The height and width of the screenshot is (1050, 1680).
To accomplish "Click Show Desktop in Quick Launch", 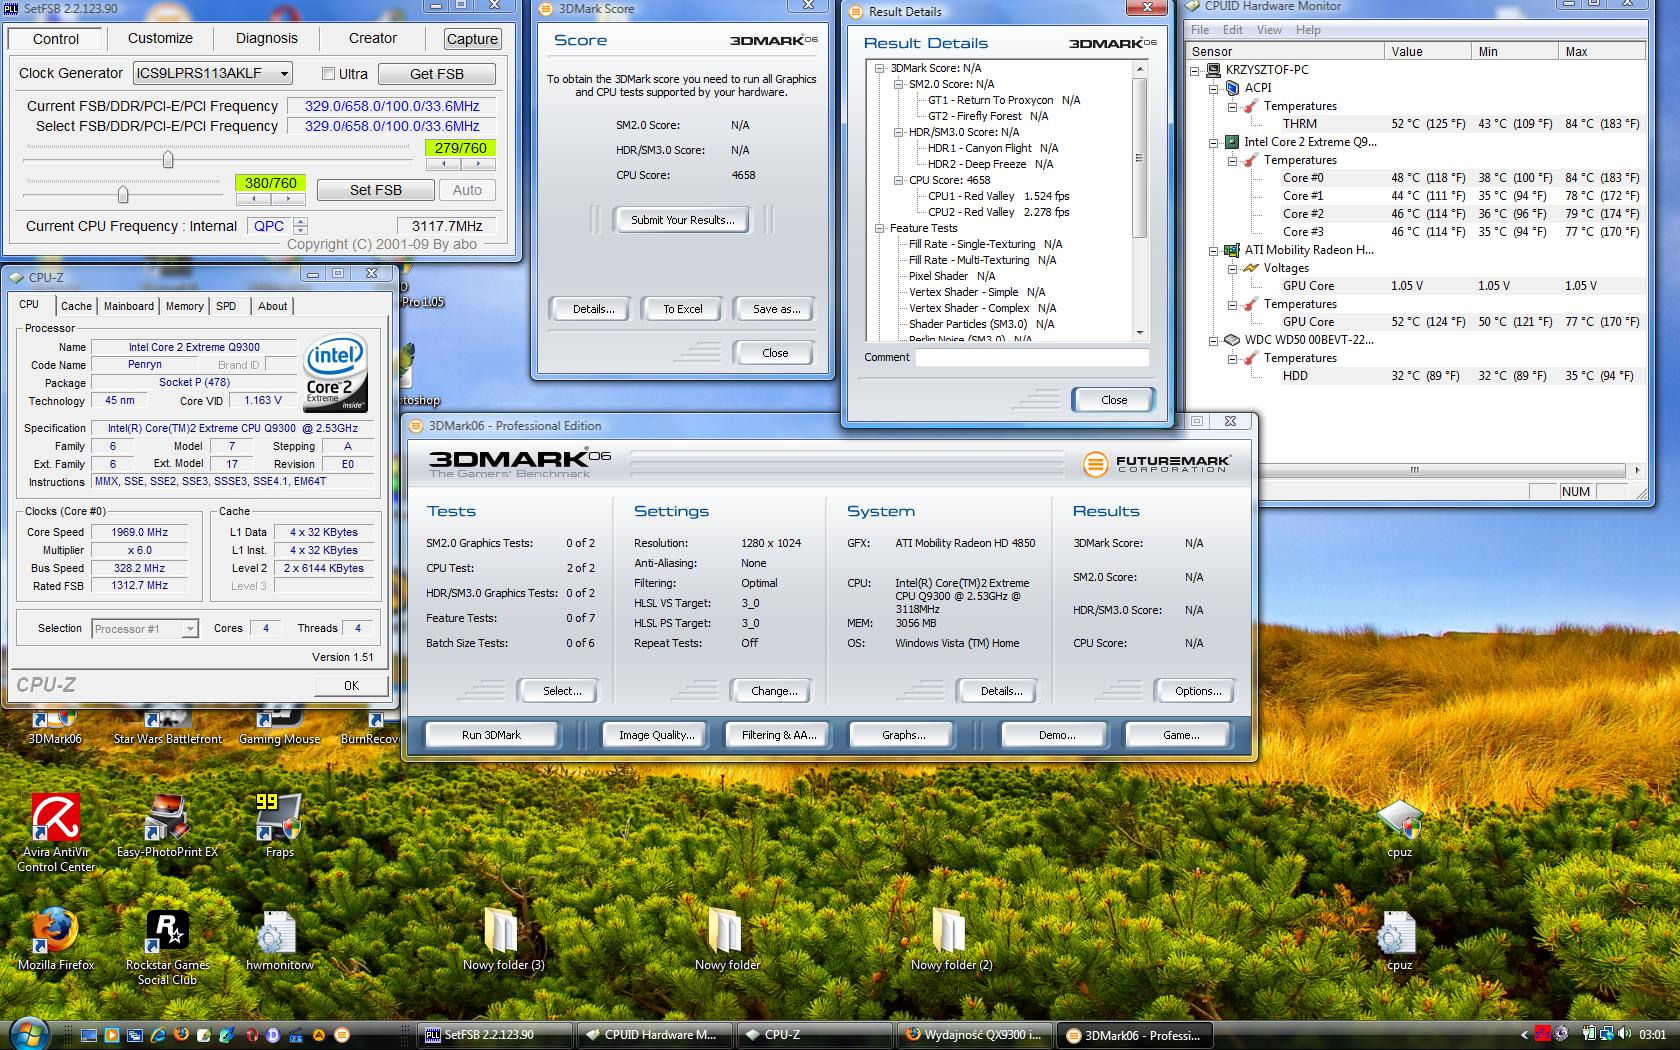I will click(x=89, y=1035).
